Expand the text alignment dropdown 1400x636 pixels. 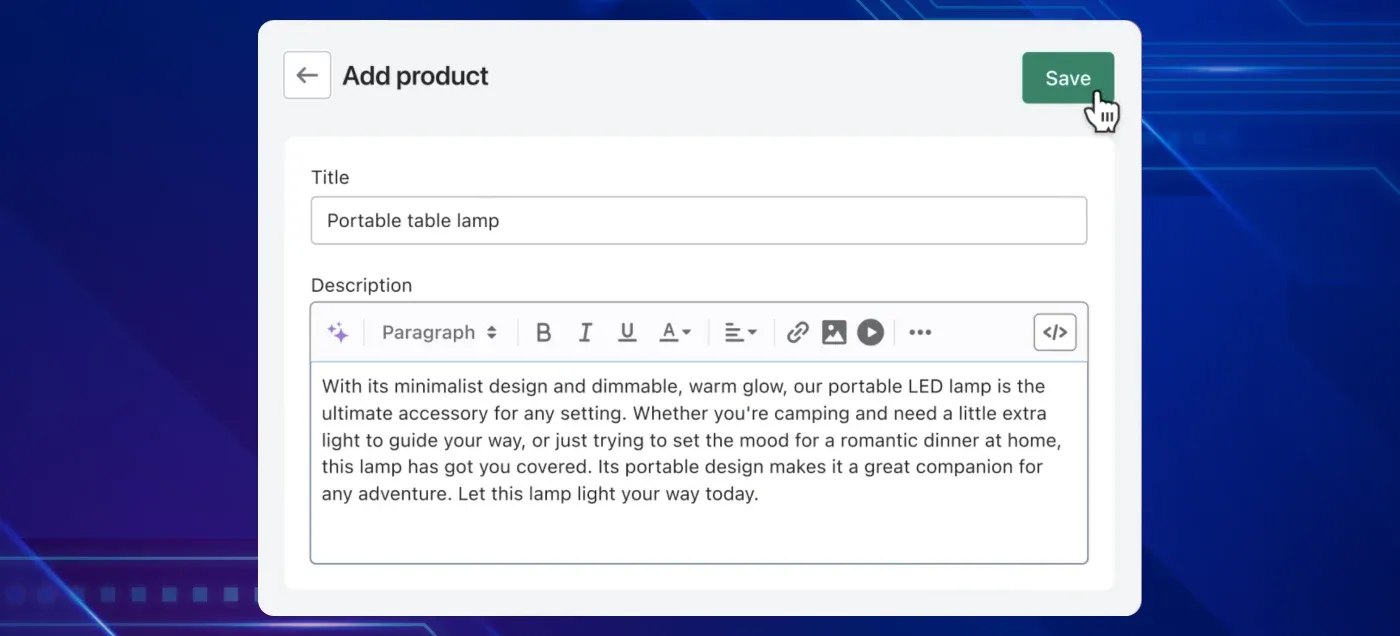740,333
